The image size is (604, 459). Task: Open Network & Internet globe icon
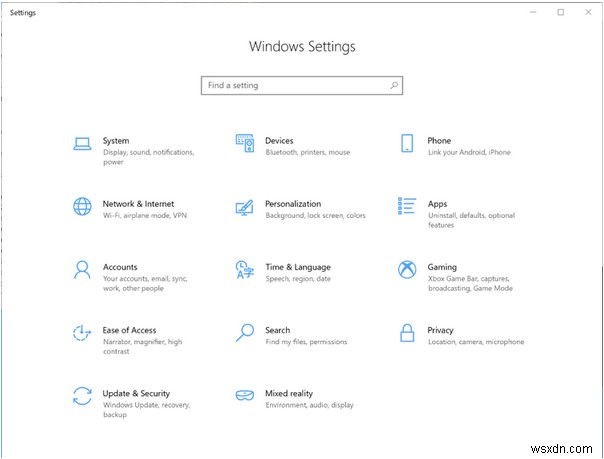pos(82,206)
